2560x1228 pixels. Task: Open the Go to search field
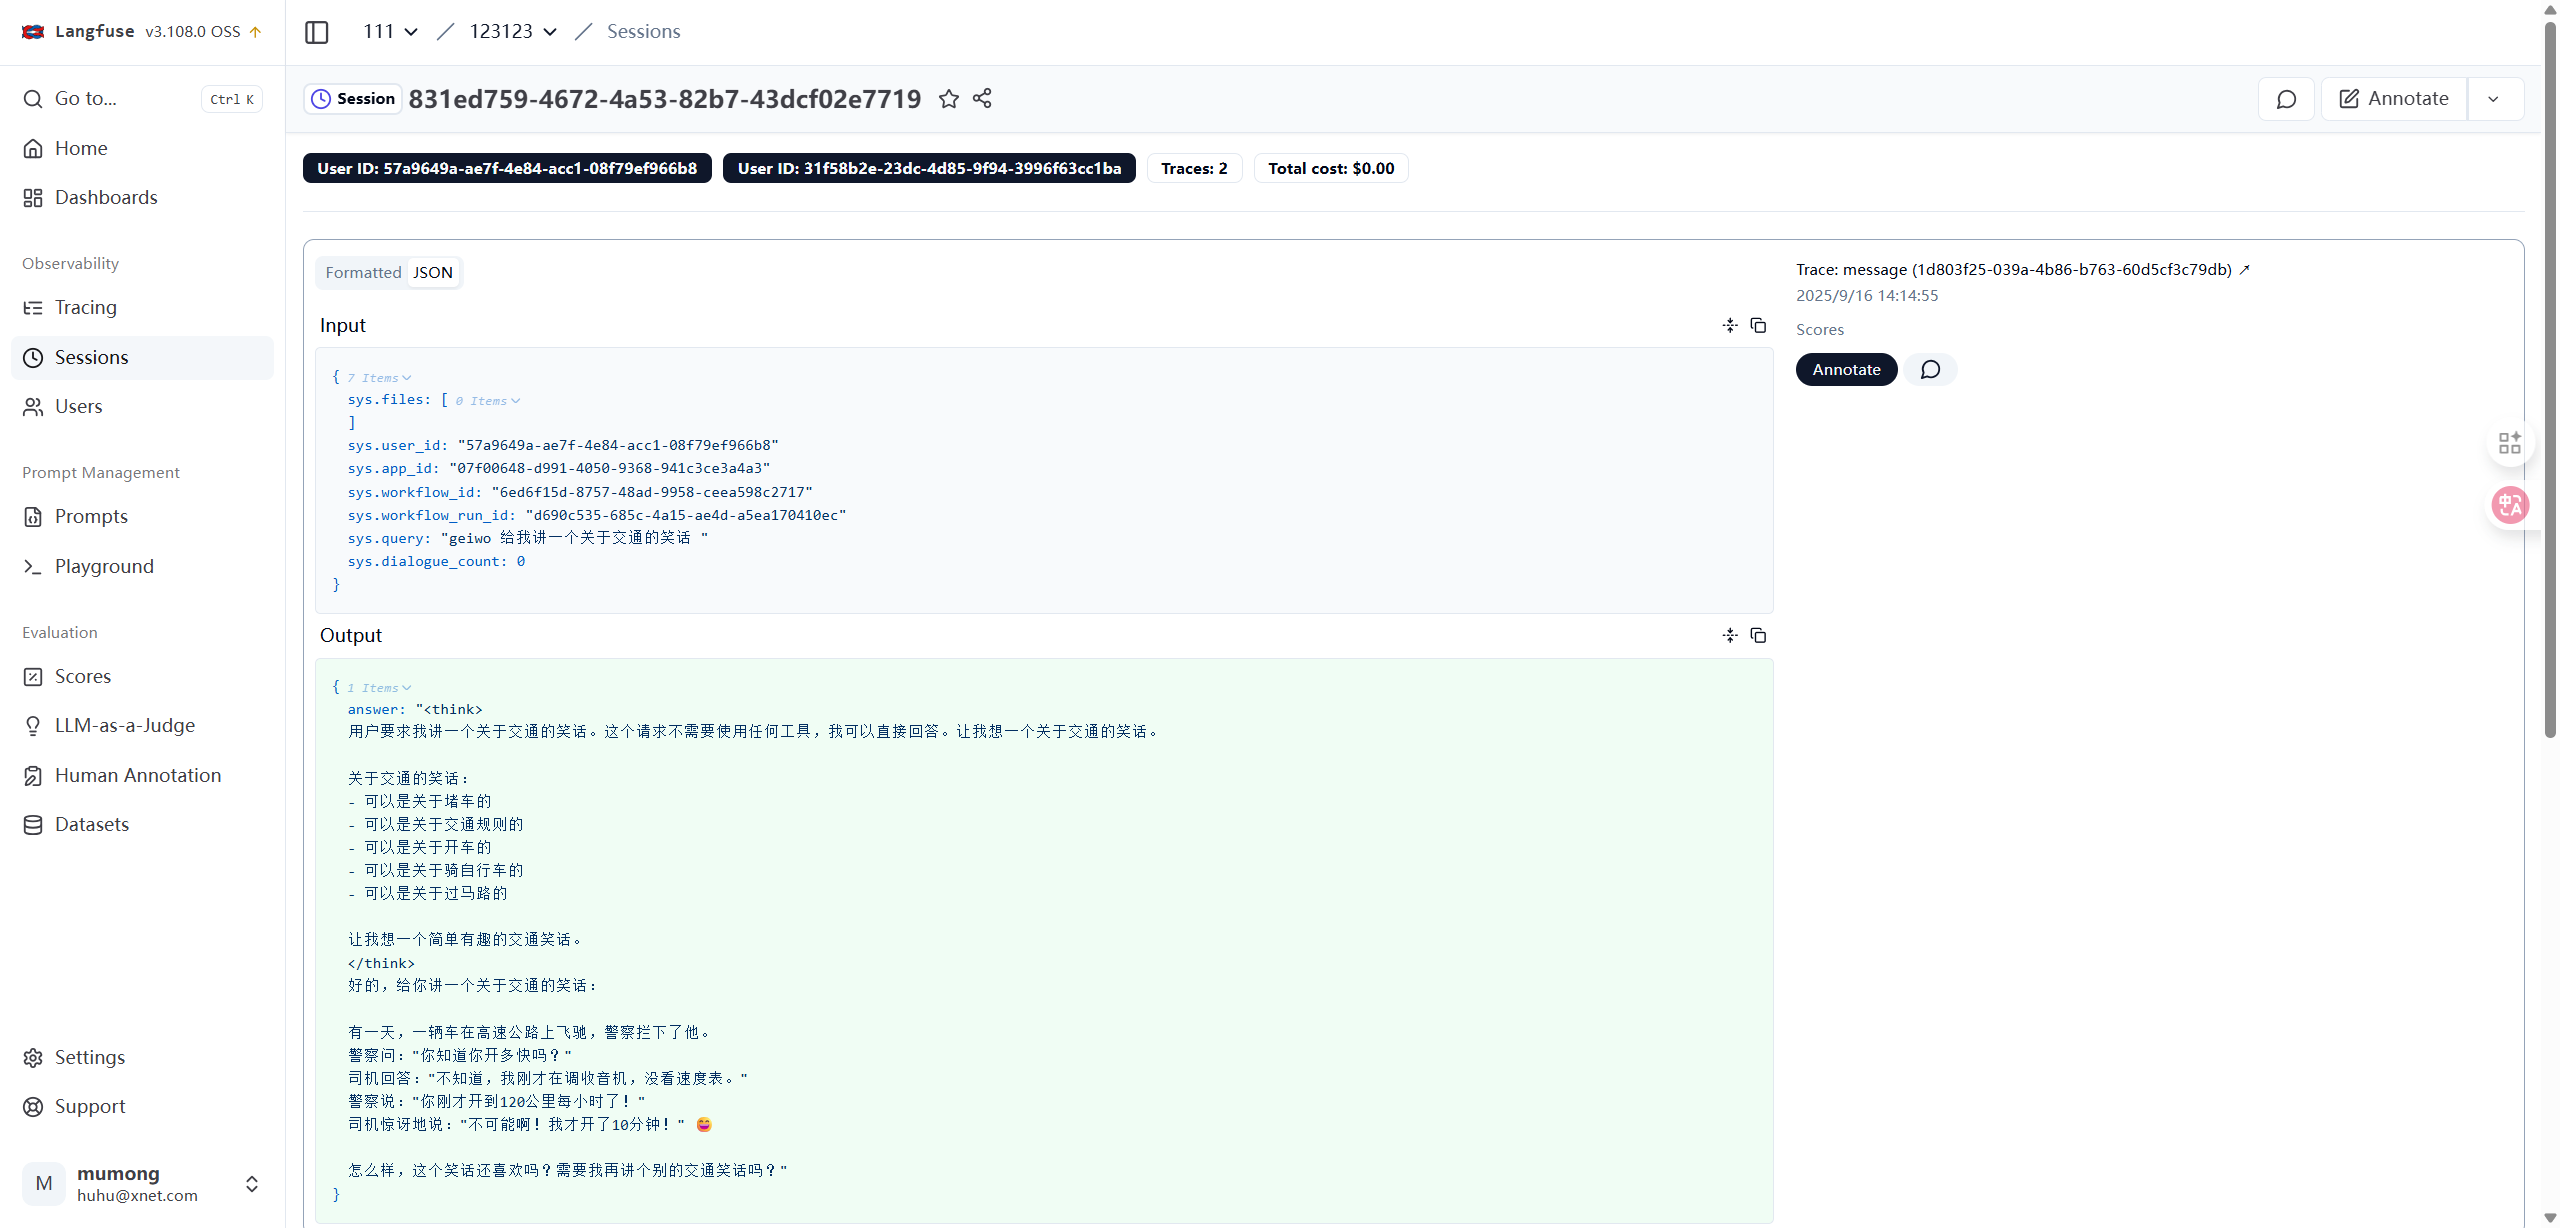142,99
